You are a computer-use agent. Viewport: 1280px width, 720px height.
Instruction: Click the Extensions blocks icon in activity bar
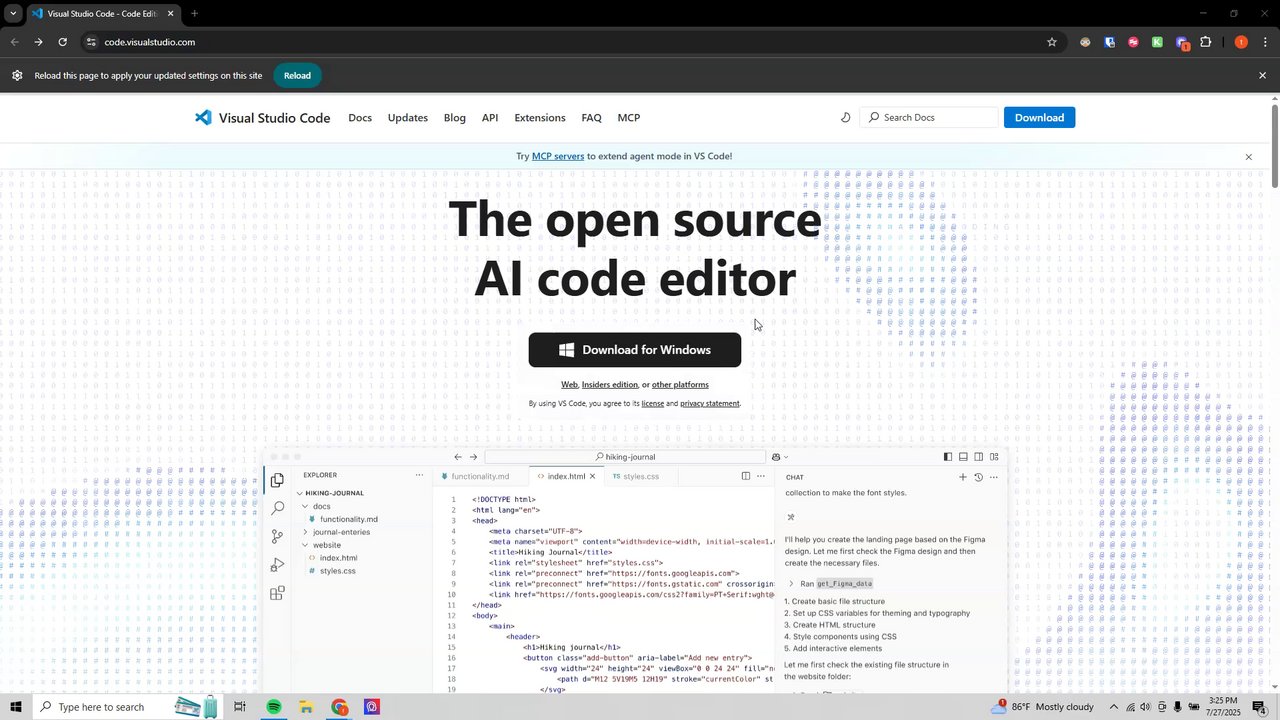[277, 593]
